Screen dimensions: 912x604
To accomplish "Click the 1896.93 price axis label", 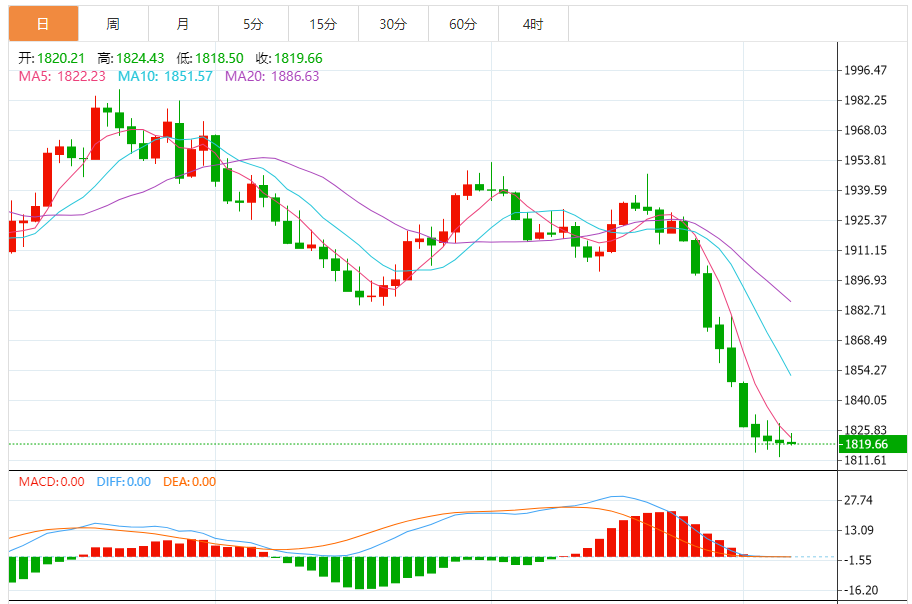I will click(865, 280).
